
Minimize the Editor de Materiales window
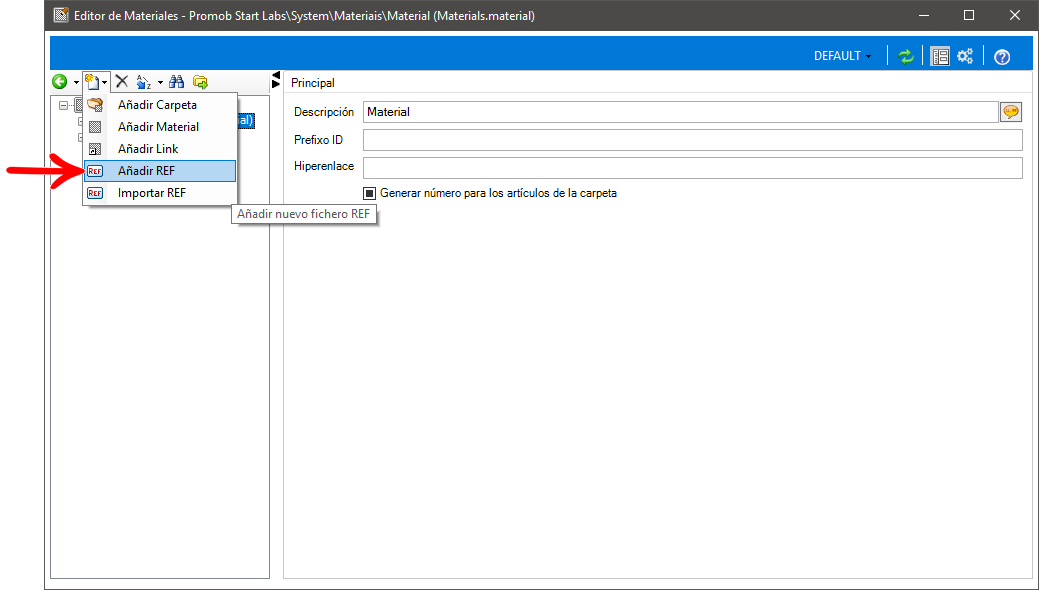coord(924,15)
